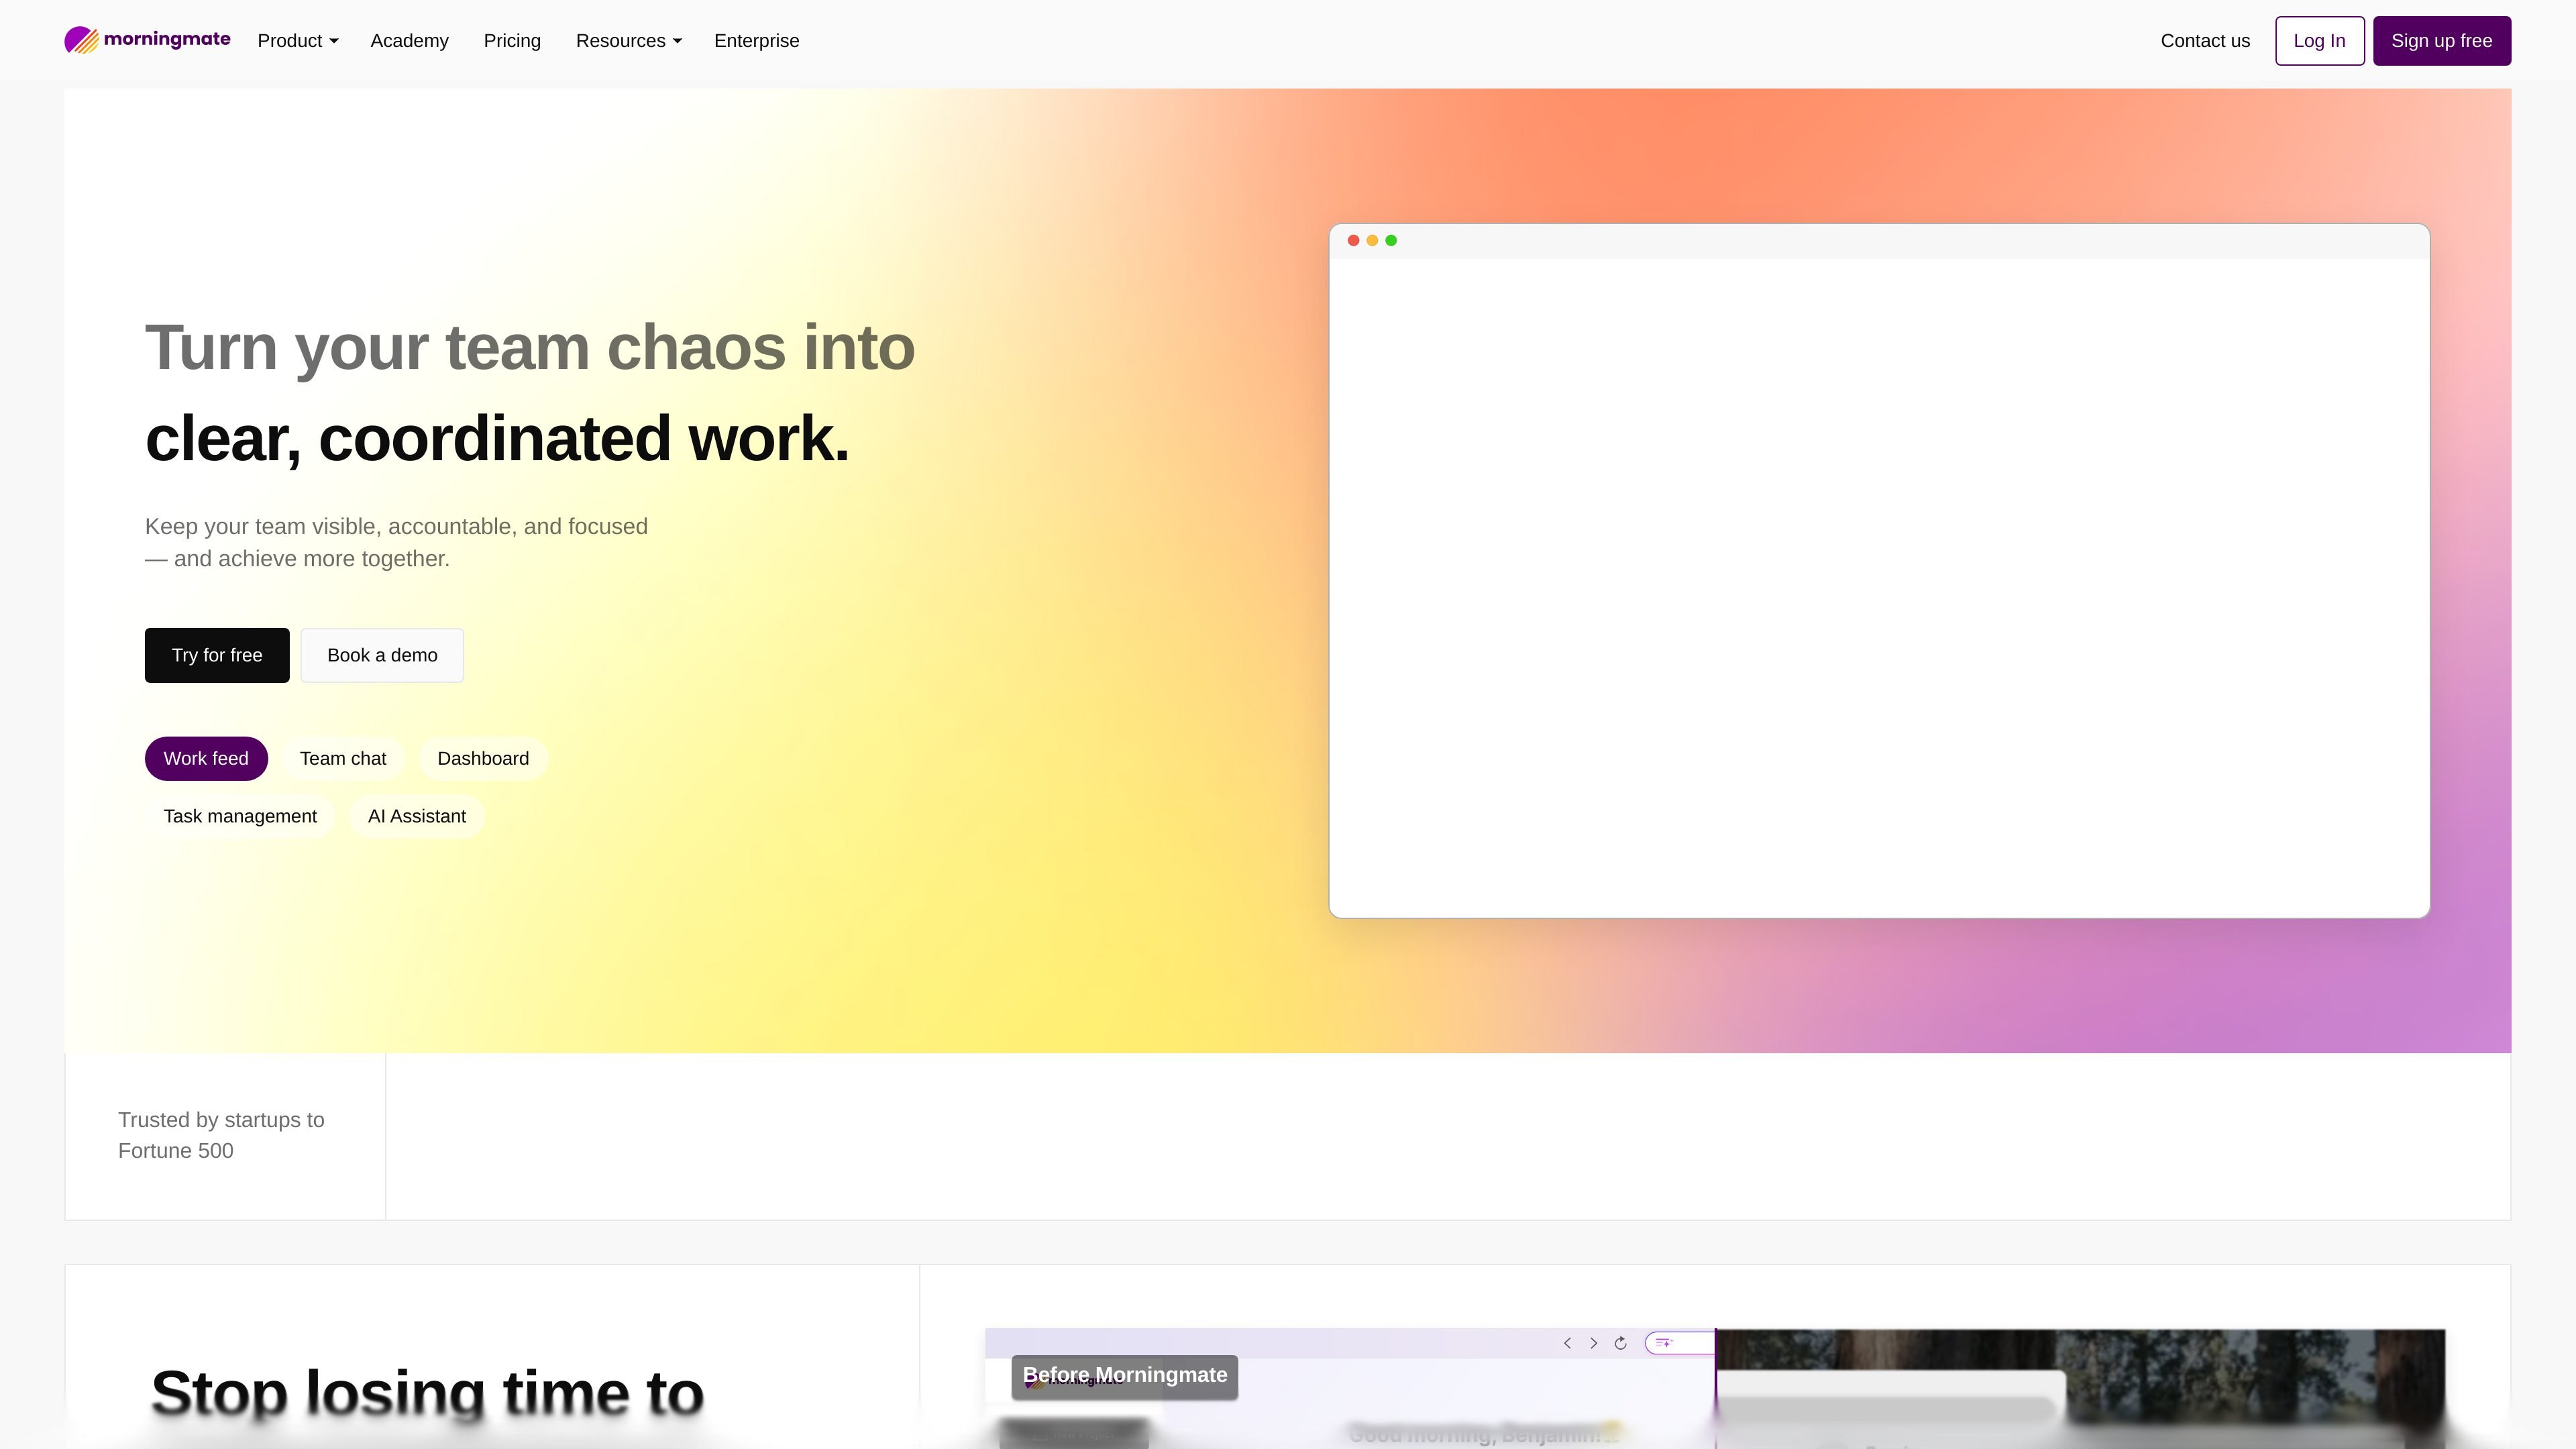Screen dimensions: 2576x1449
Task: Click the "Keep your team visible" subheading
Action: click(396, 542)
